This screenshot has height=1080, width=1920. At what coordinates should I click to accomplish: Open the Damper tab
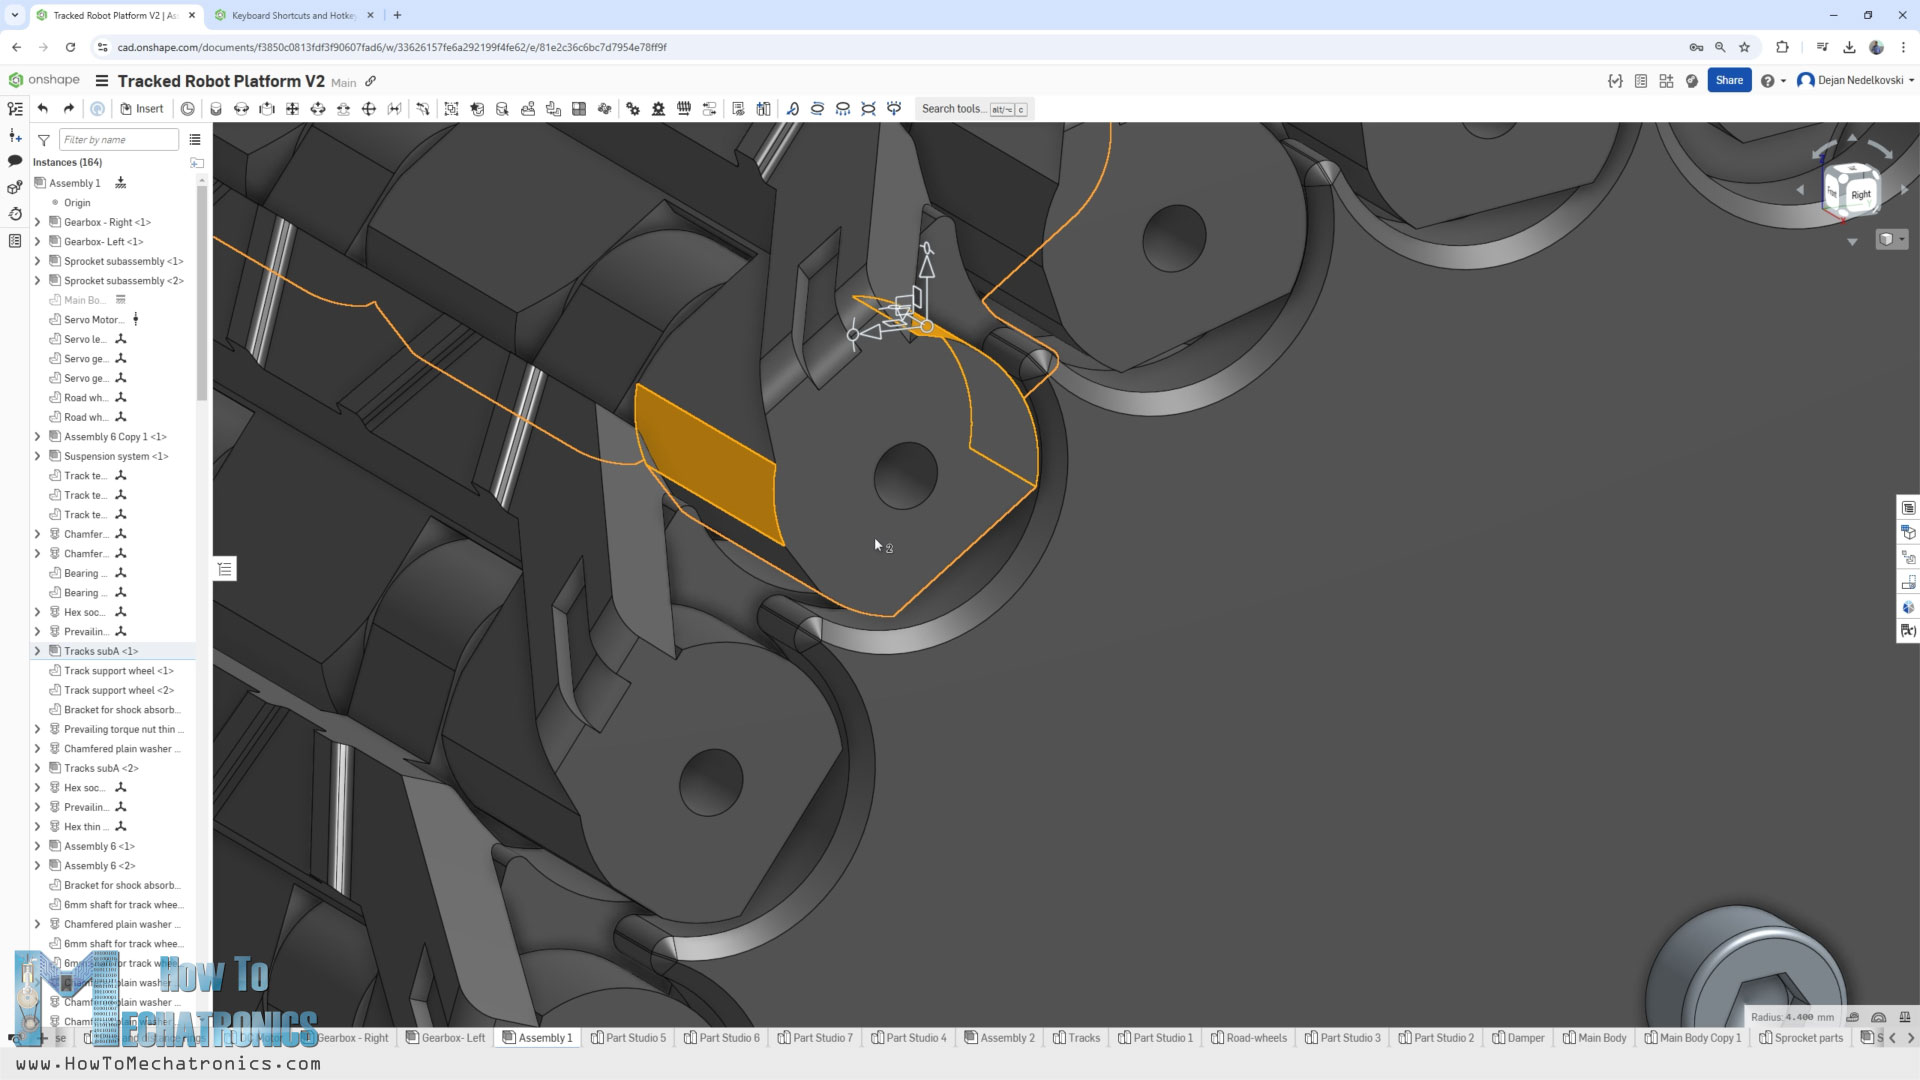1518,1038
